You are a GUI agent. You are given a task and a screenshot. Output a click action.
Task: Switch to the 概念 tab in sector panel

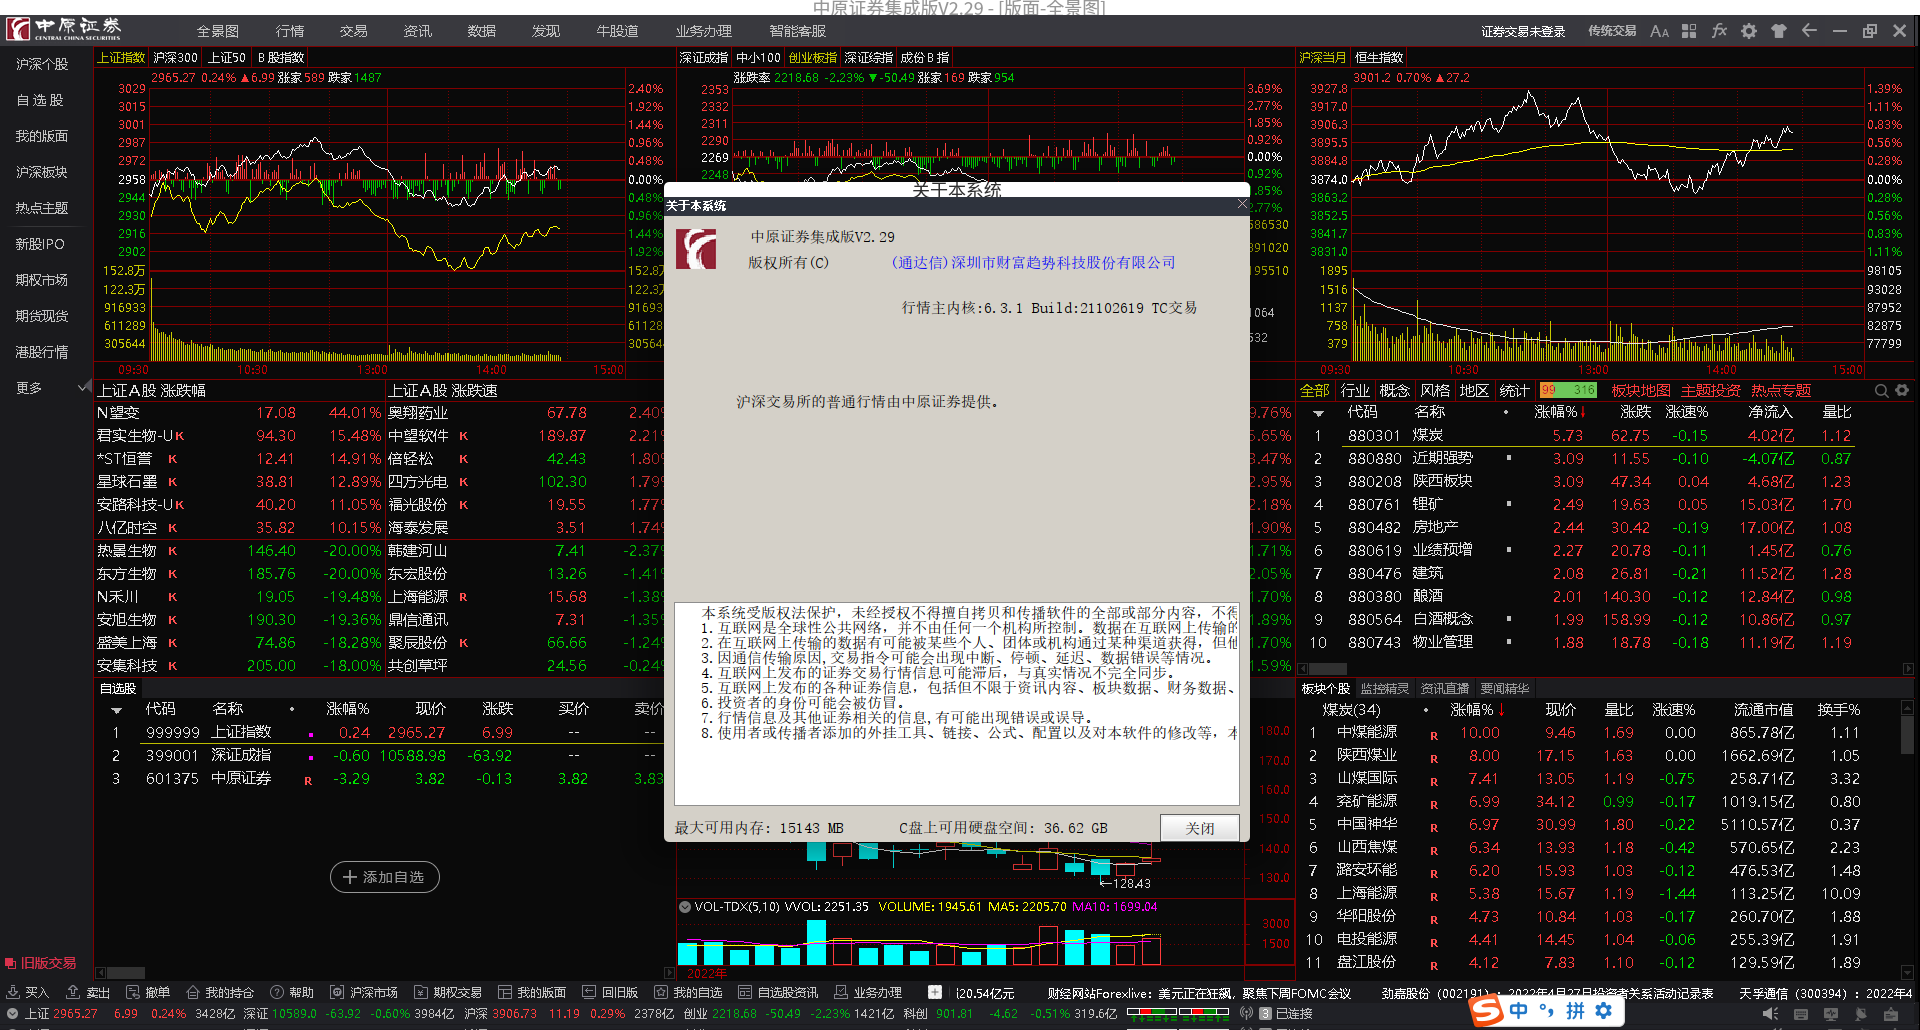point(1394,391)
